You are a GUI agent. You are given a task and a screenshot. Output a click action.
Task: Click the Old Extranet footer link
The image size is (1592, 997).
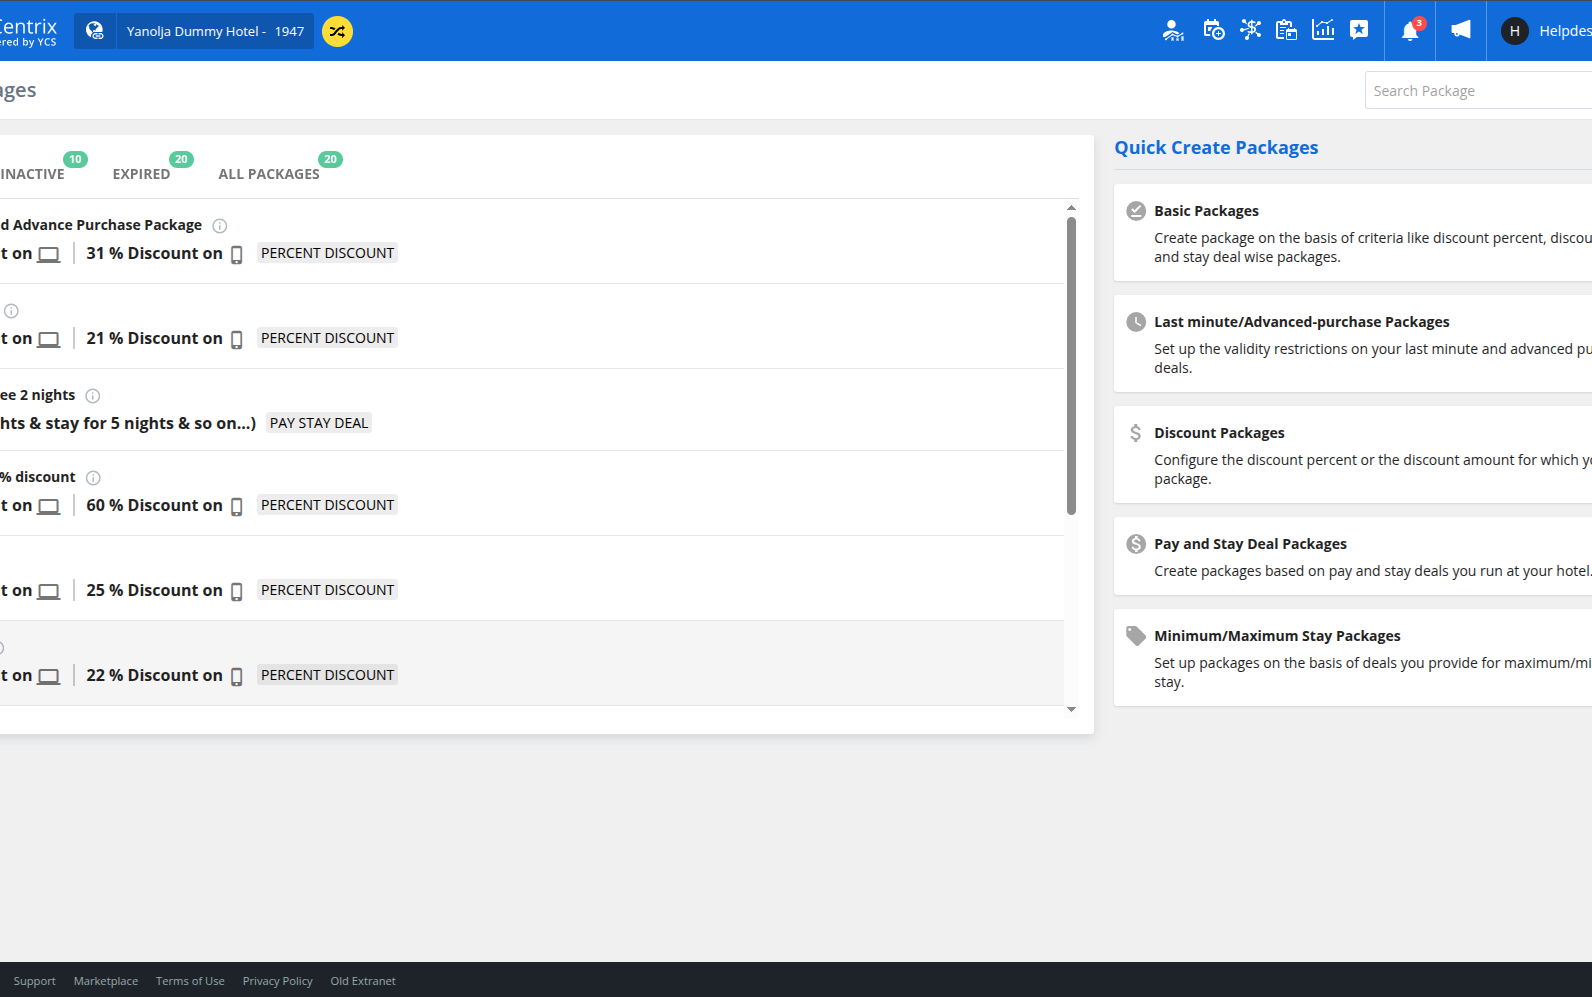(x=363, y=981)
